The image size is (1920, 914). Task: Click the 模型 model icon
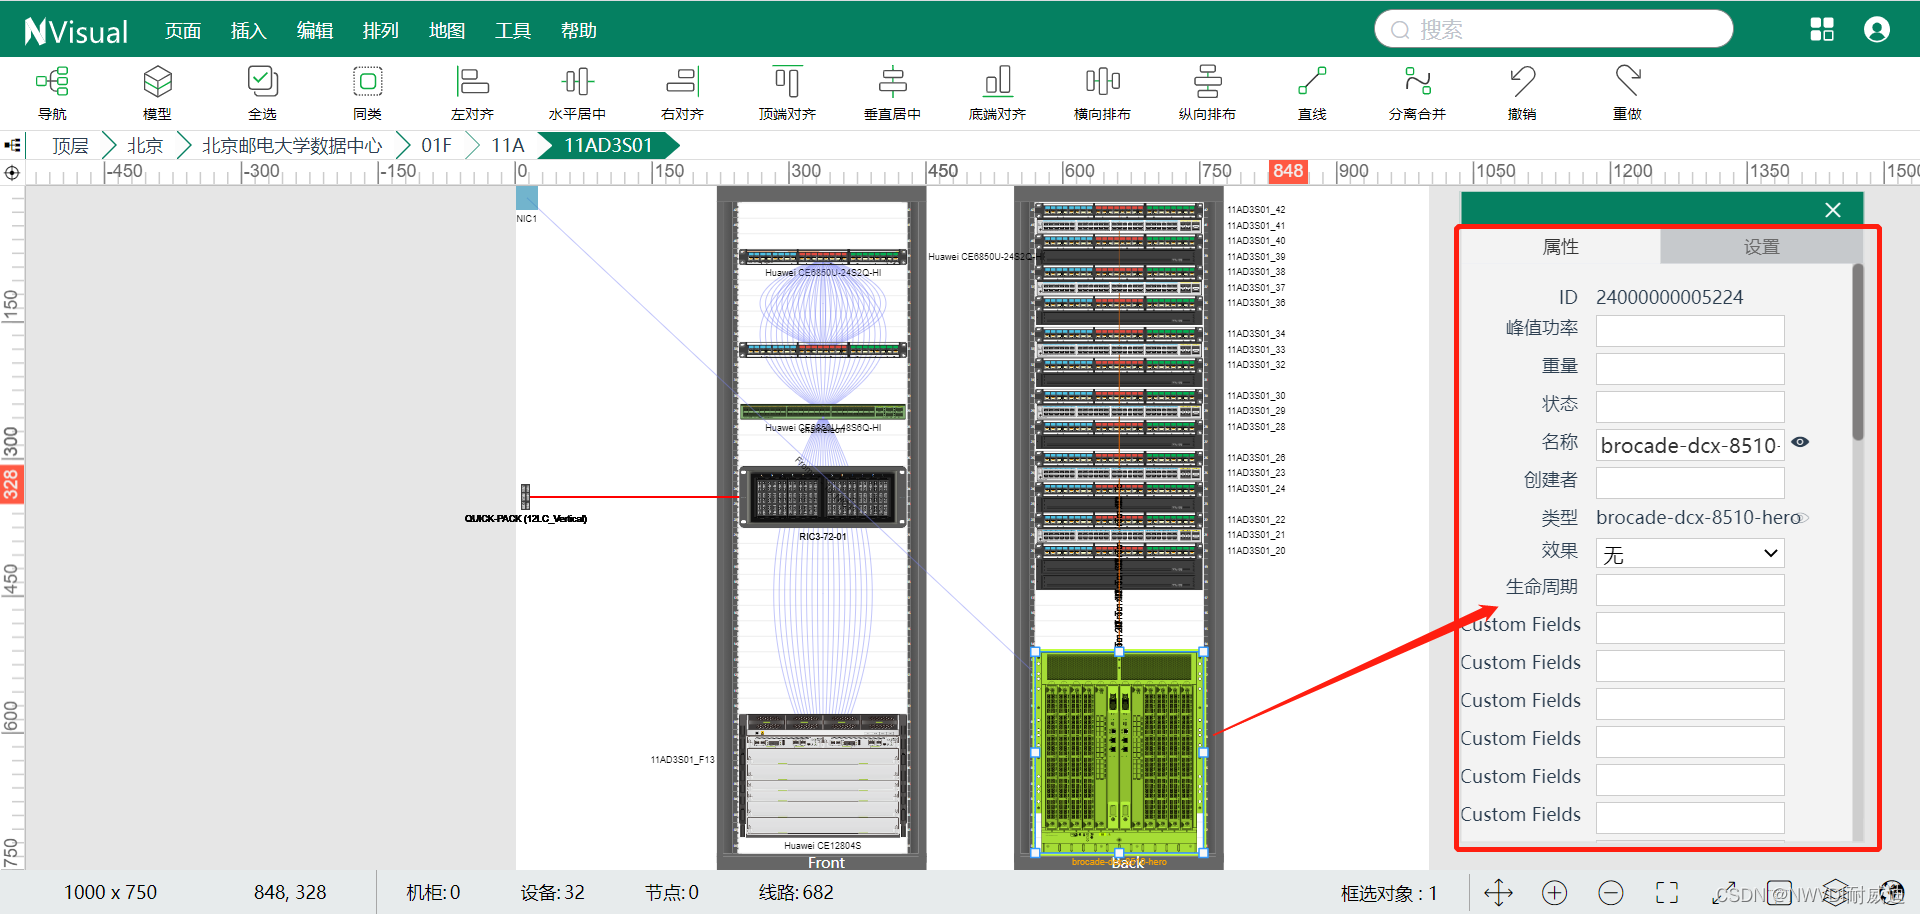(157, 92)
